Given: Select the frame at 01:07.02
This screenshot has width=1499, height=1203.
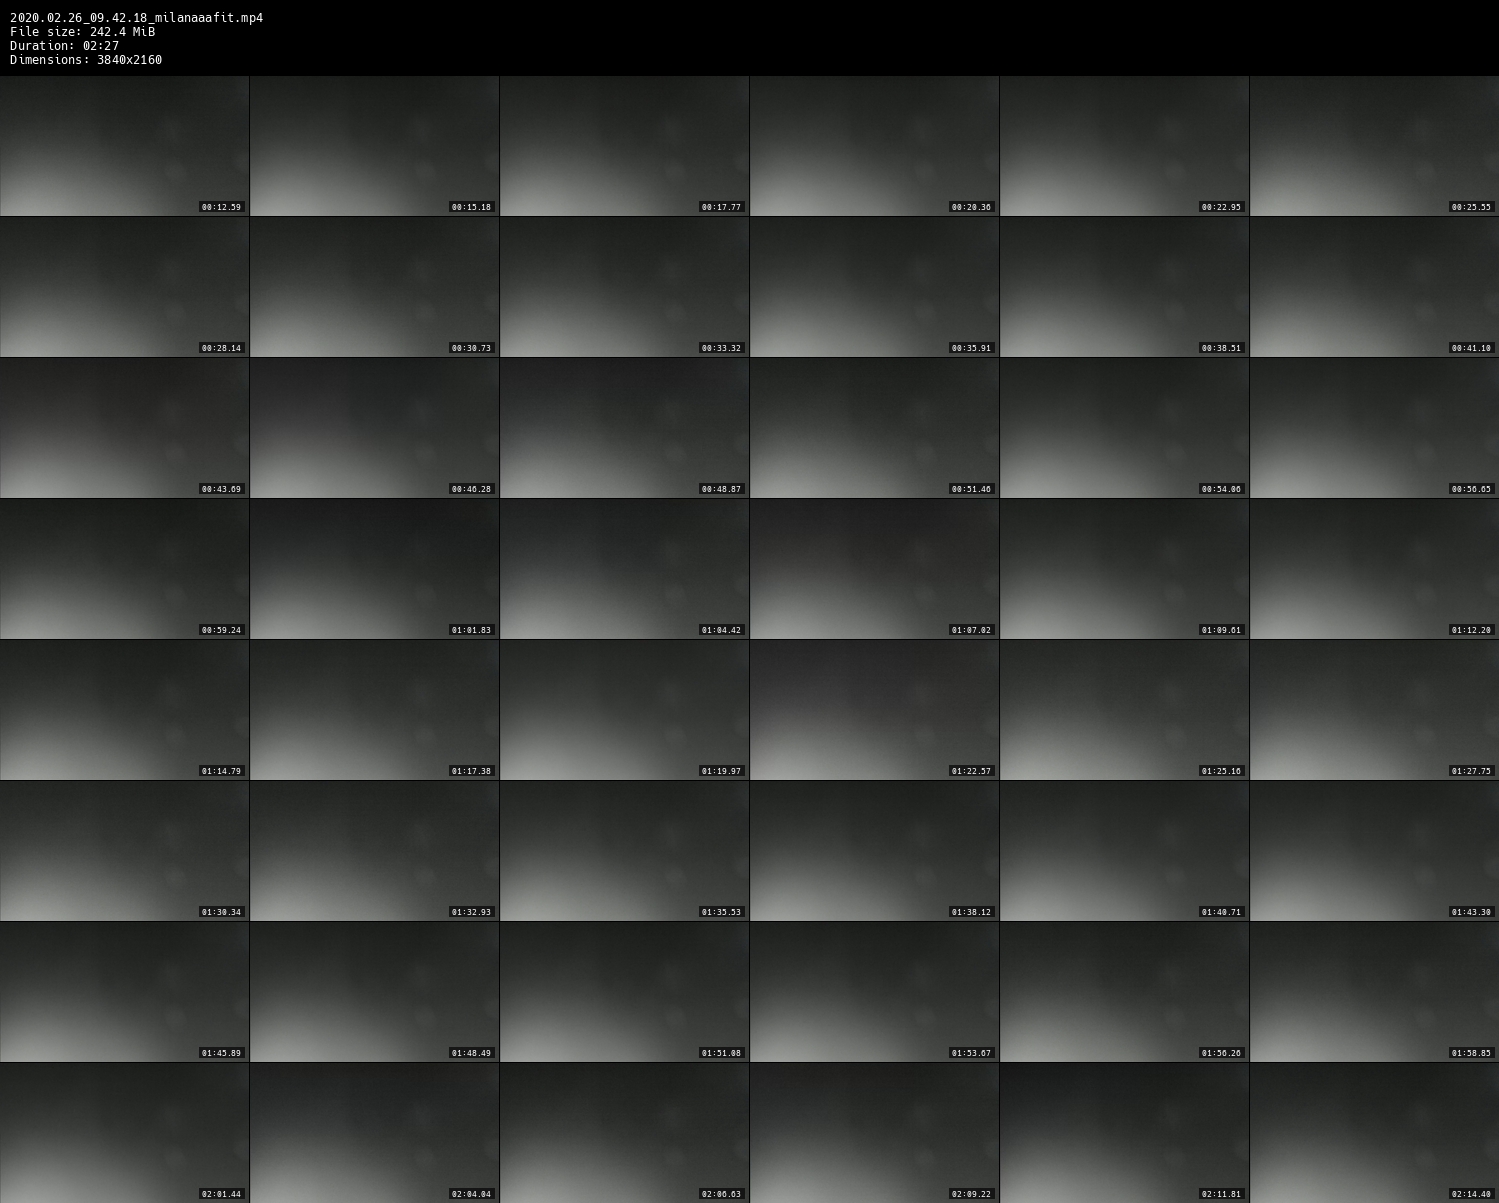Looking at the screenshot, I should point(874,569).
